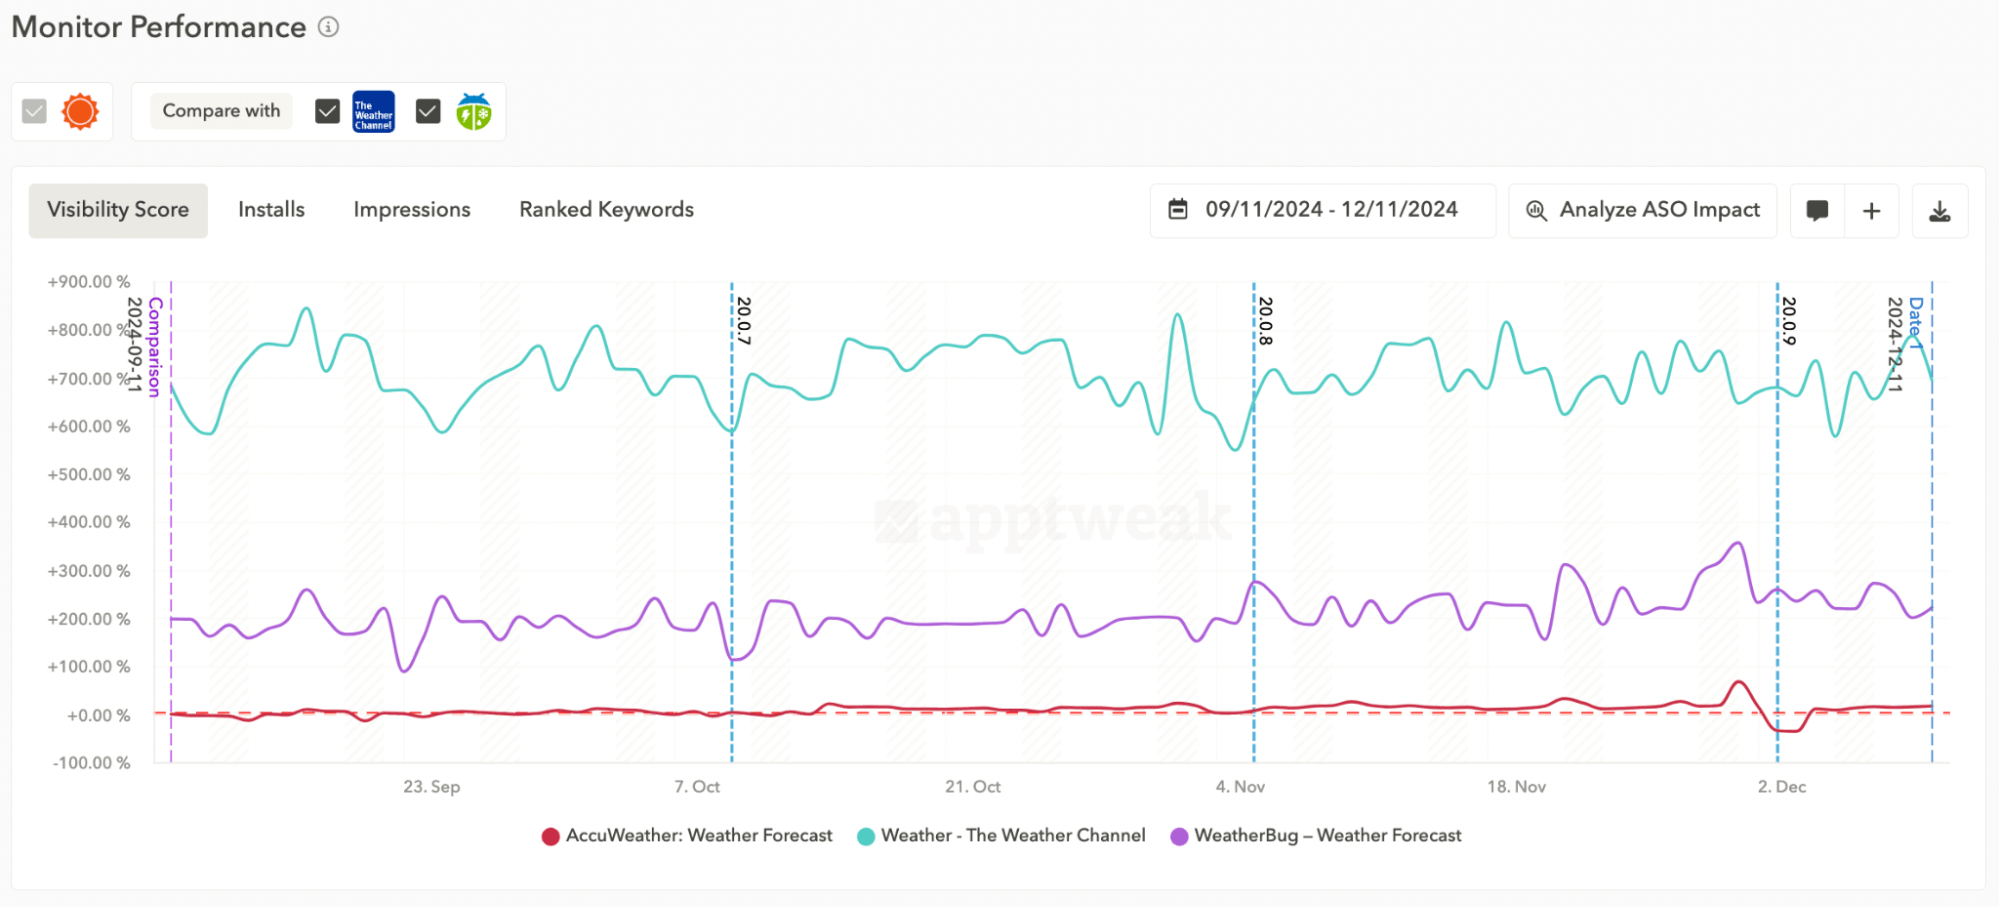1999x907 pixels.
Task: Click the 20.0.7 version marker line
Action: coord(732,520)
